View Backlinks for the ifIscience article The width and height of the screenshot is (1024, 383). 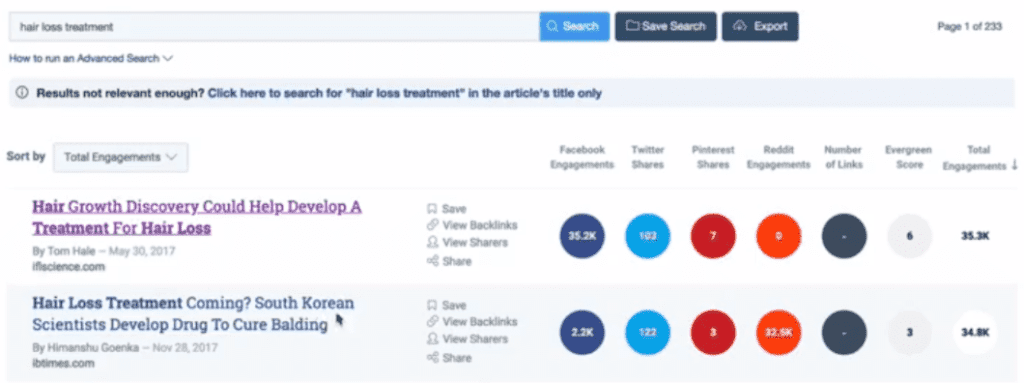click(472, 225)
